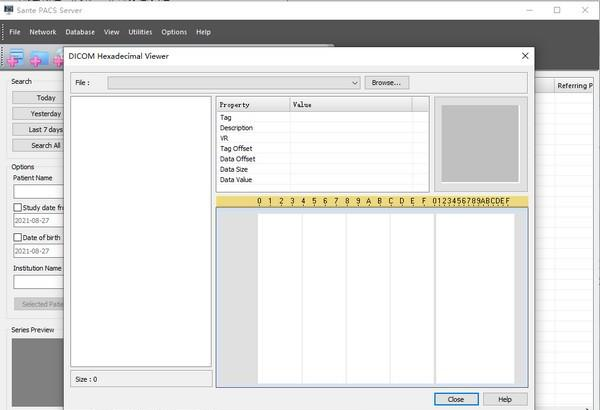Click the Yesterday search button
Image resolution: width=600 pixels, height=410 pixels.
click(38, 114)
